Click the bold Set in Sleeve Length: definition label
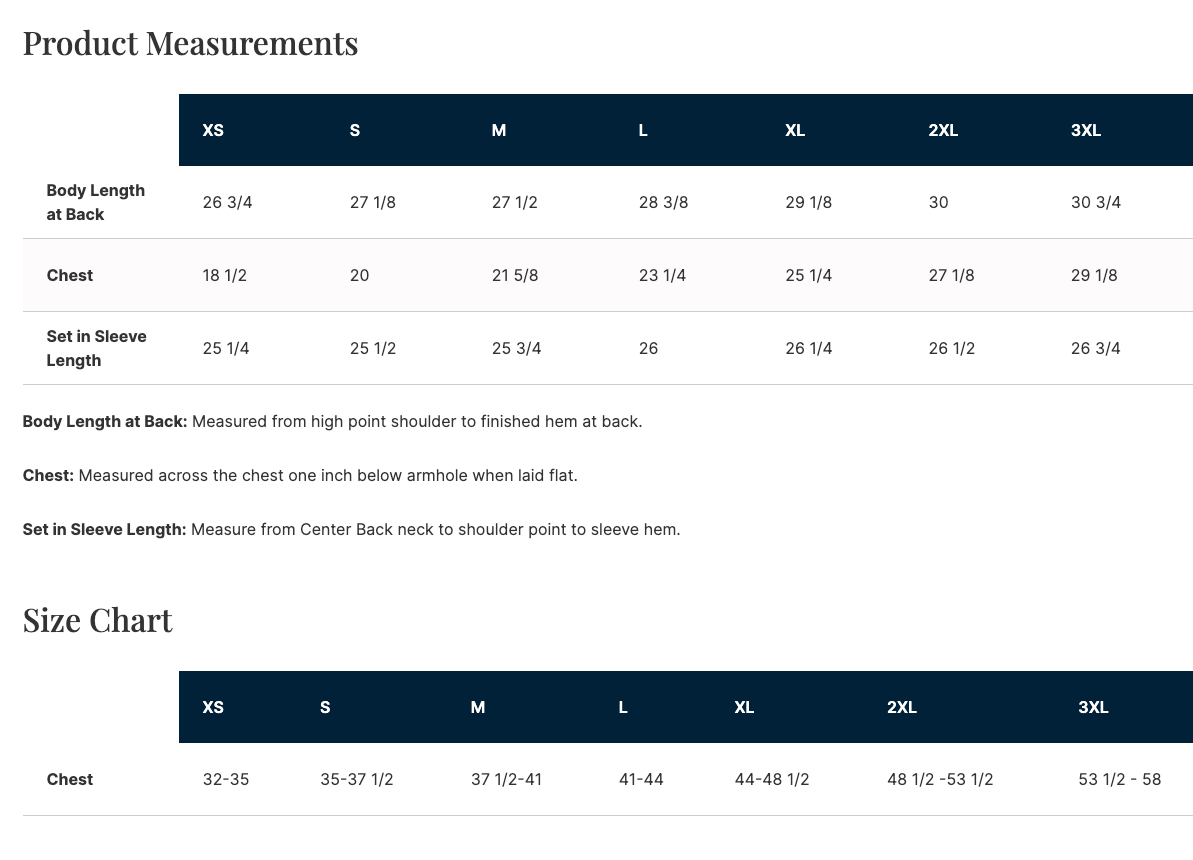Viewport: 1193px width, 860px height. click(x=105, y=530)
